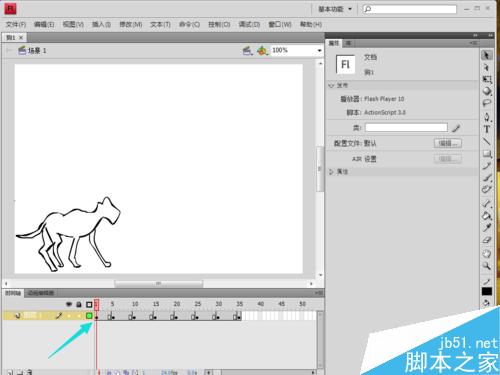Select the Paint Bucket tool
The height and width of the screenshot is (375, 500).
(x=487, y=215)
